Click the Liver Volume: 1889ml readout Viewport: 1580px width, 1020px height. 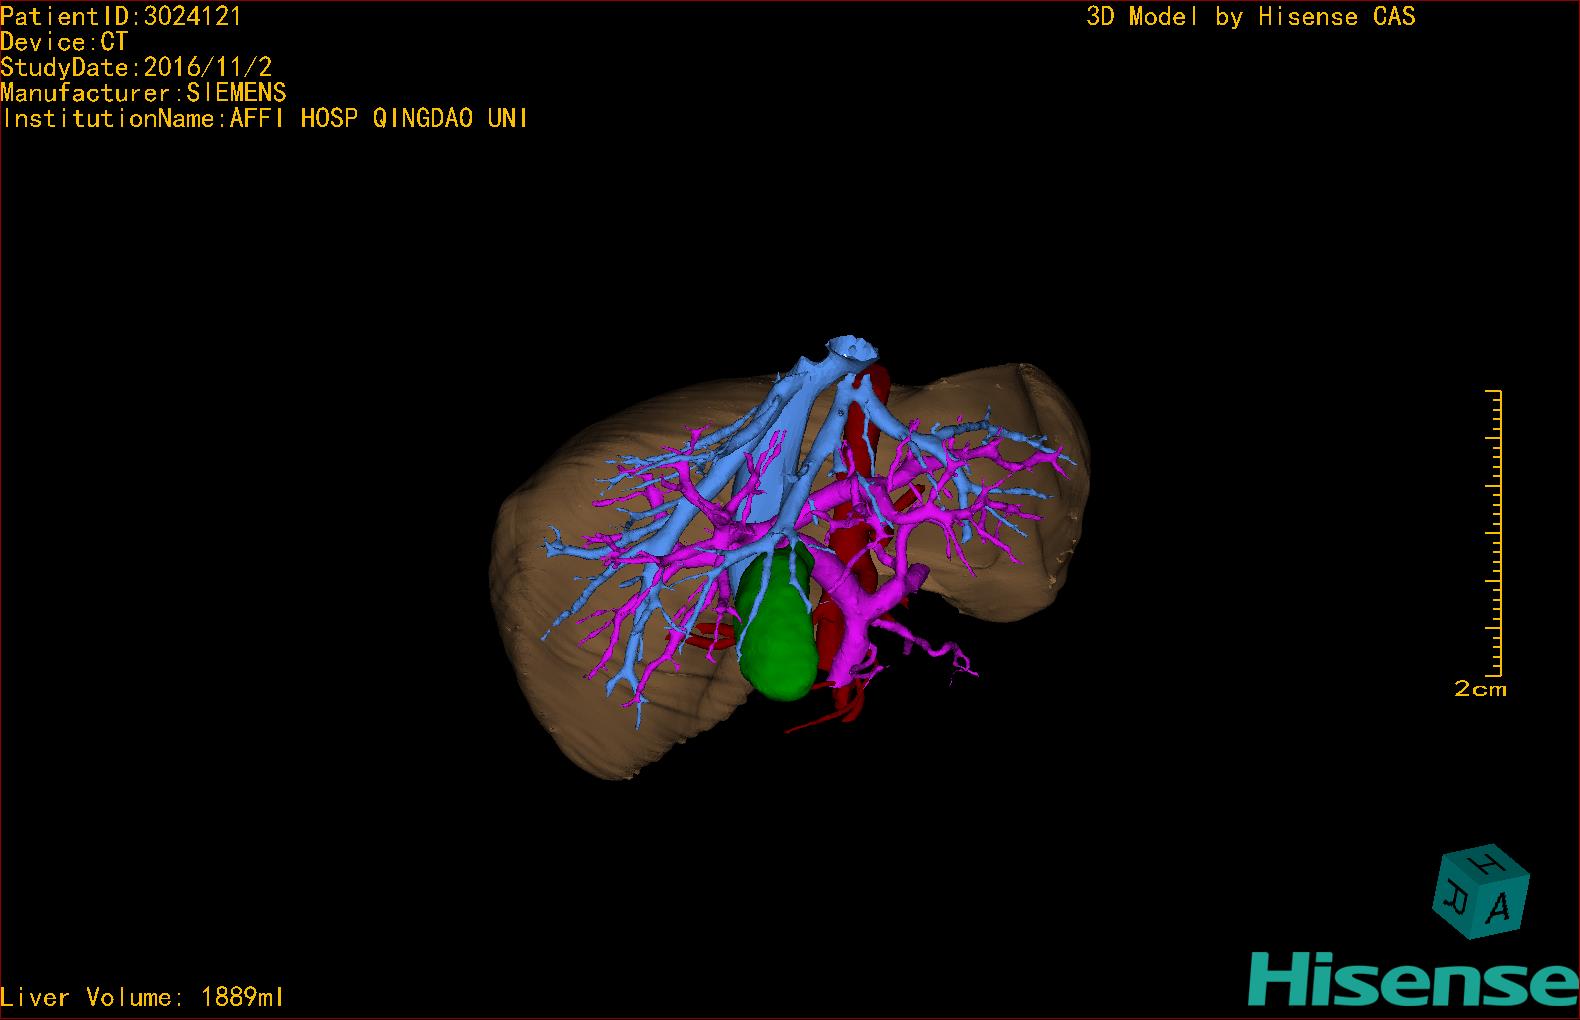[x=142, y=997]
